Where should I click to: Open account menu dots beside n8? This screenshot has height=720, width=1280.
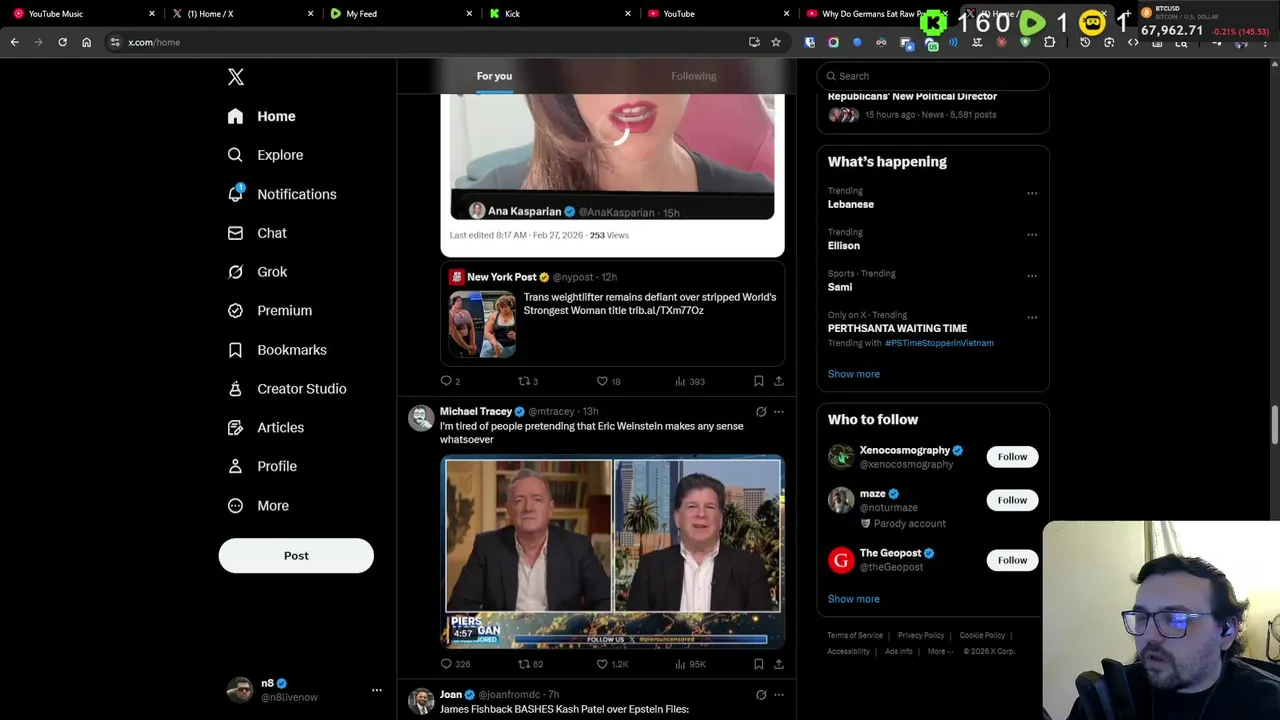tap(377, 690)
